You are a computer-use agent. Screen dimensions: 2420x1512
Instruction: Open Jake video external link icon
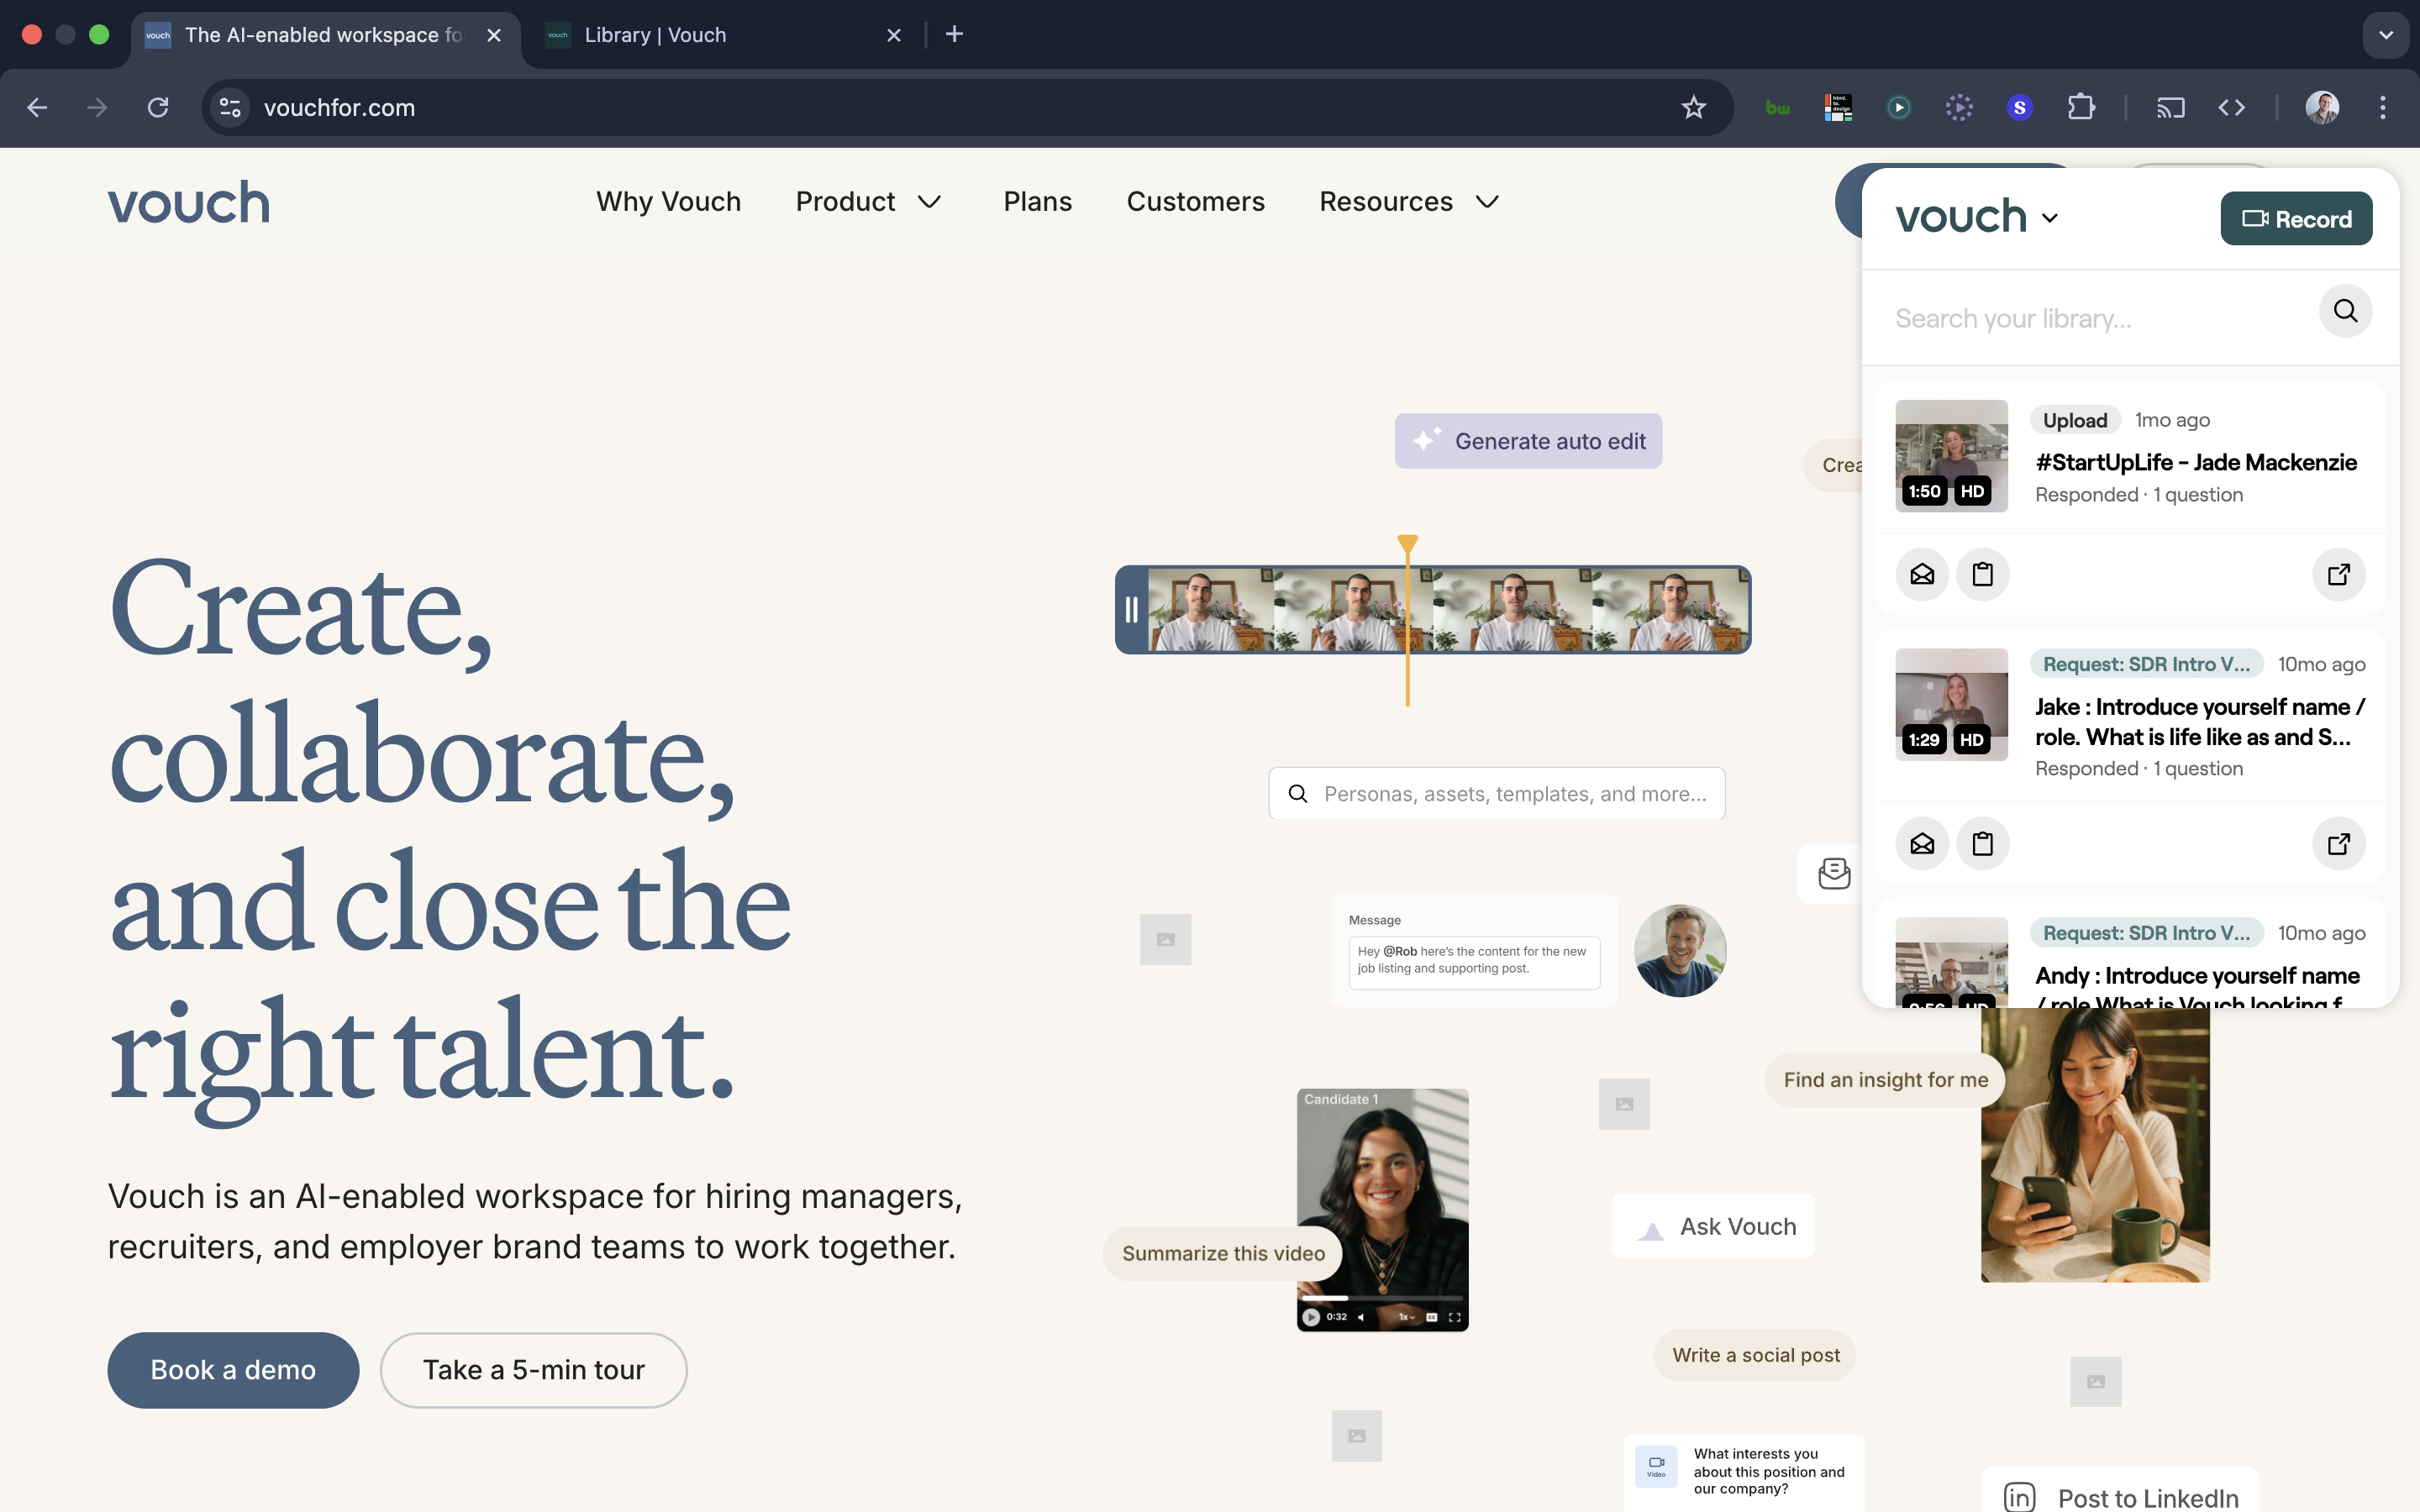pyautogui.click(x=2339, y=843)
